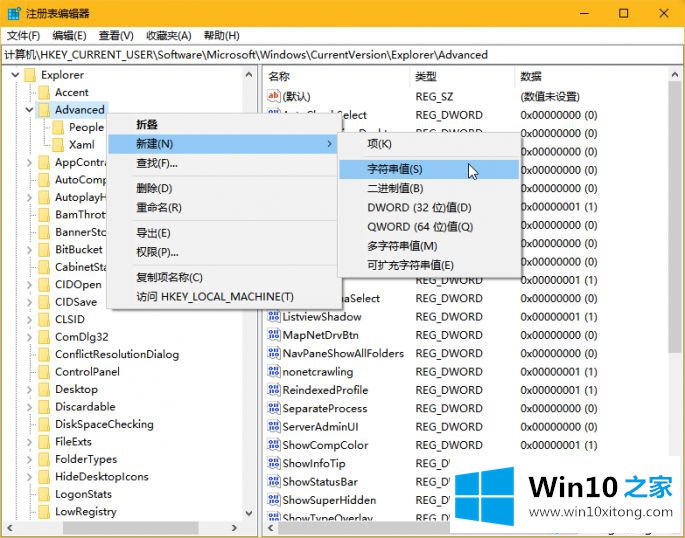Click the LogonStats folder icon
Viewport: 685px width, 538px height.
point(44,494)
